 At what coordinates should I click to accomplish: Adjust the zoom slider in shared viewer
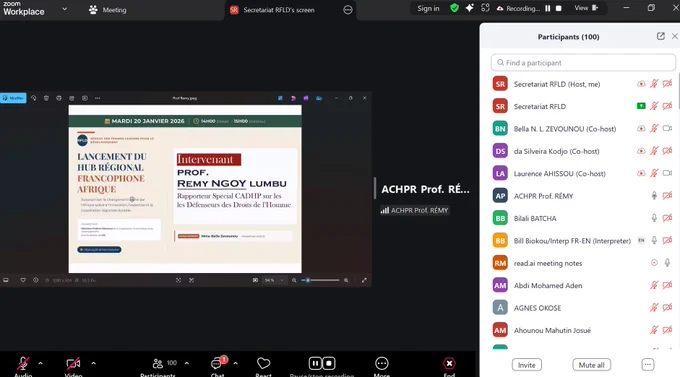320,280
